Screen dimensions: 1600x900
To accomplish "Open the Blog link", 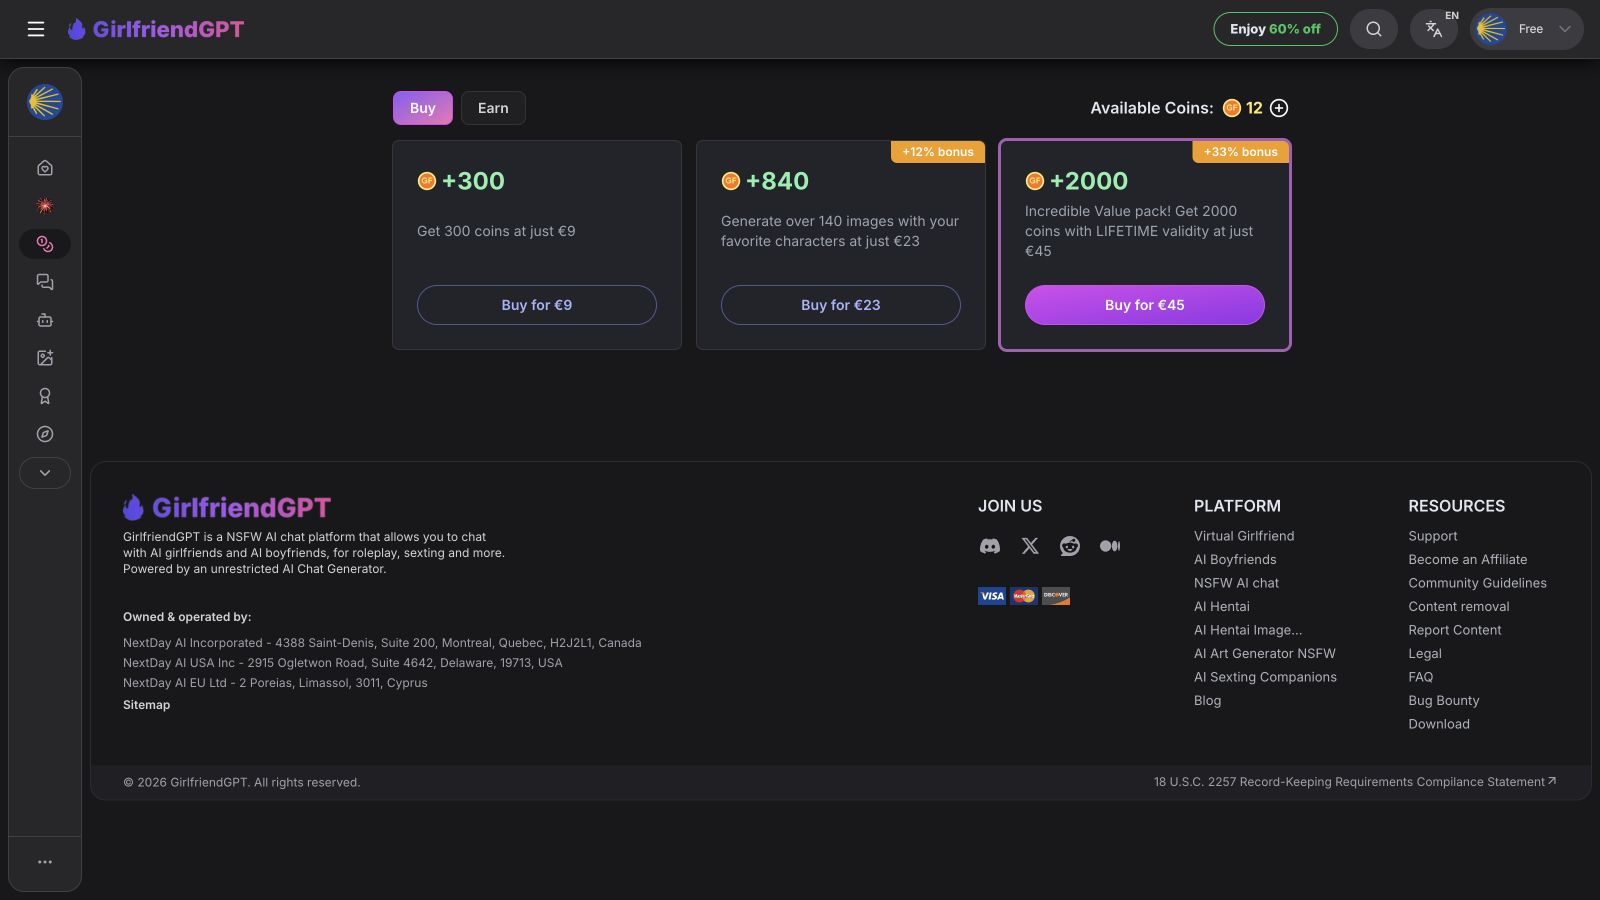I will pos(1207,701).
